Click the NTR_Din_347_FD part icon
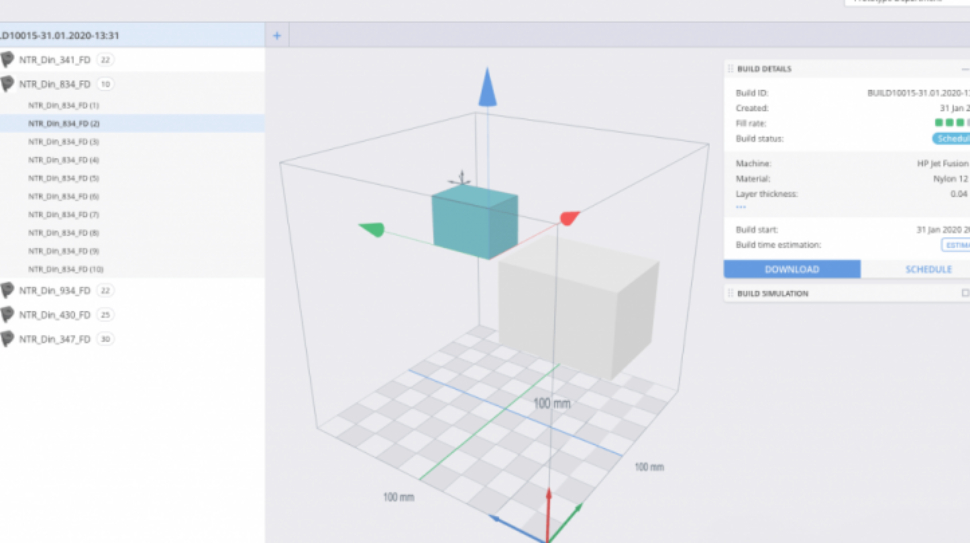 point(8,339)
